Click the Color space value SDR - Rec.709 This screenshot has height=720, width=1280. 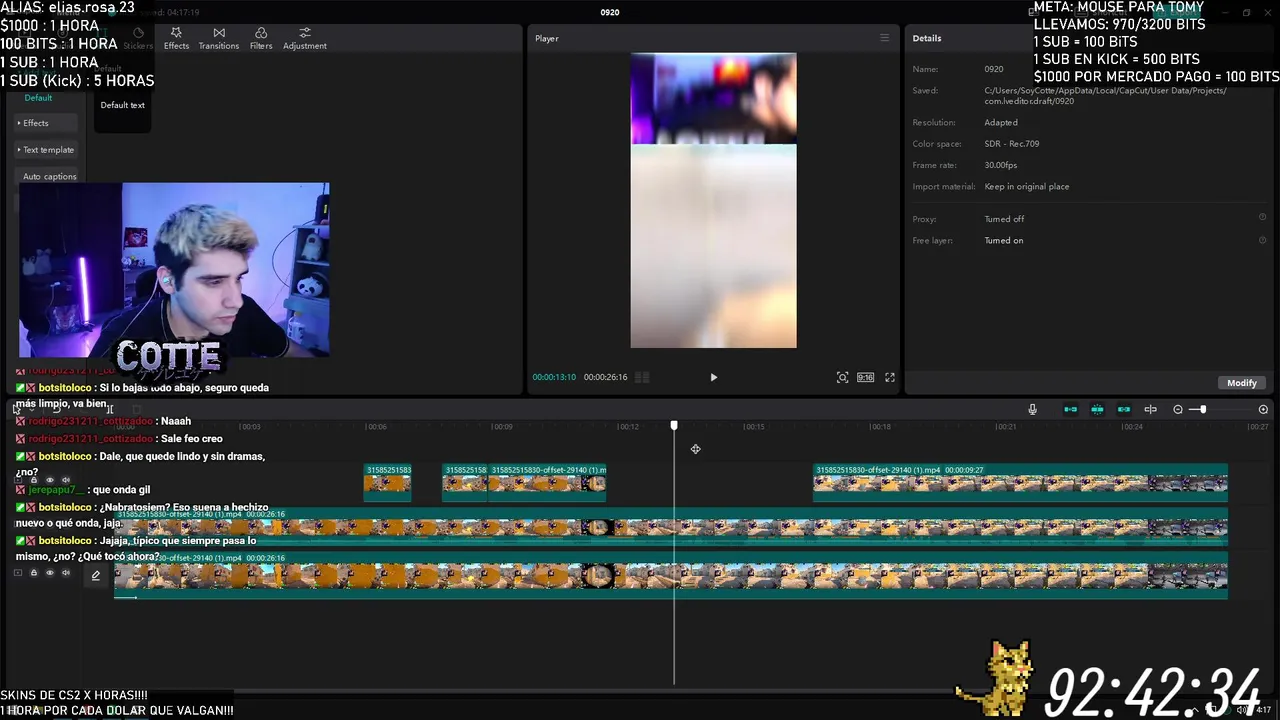point(1011,143)
